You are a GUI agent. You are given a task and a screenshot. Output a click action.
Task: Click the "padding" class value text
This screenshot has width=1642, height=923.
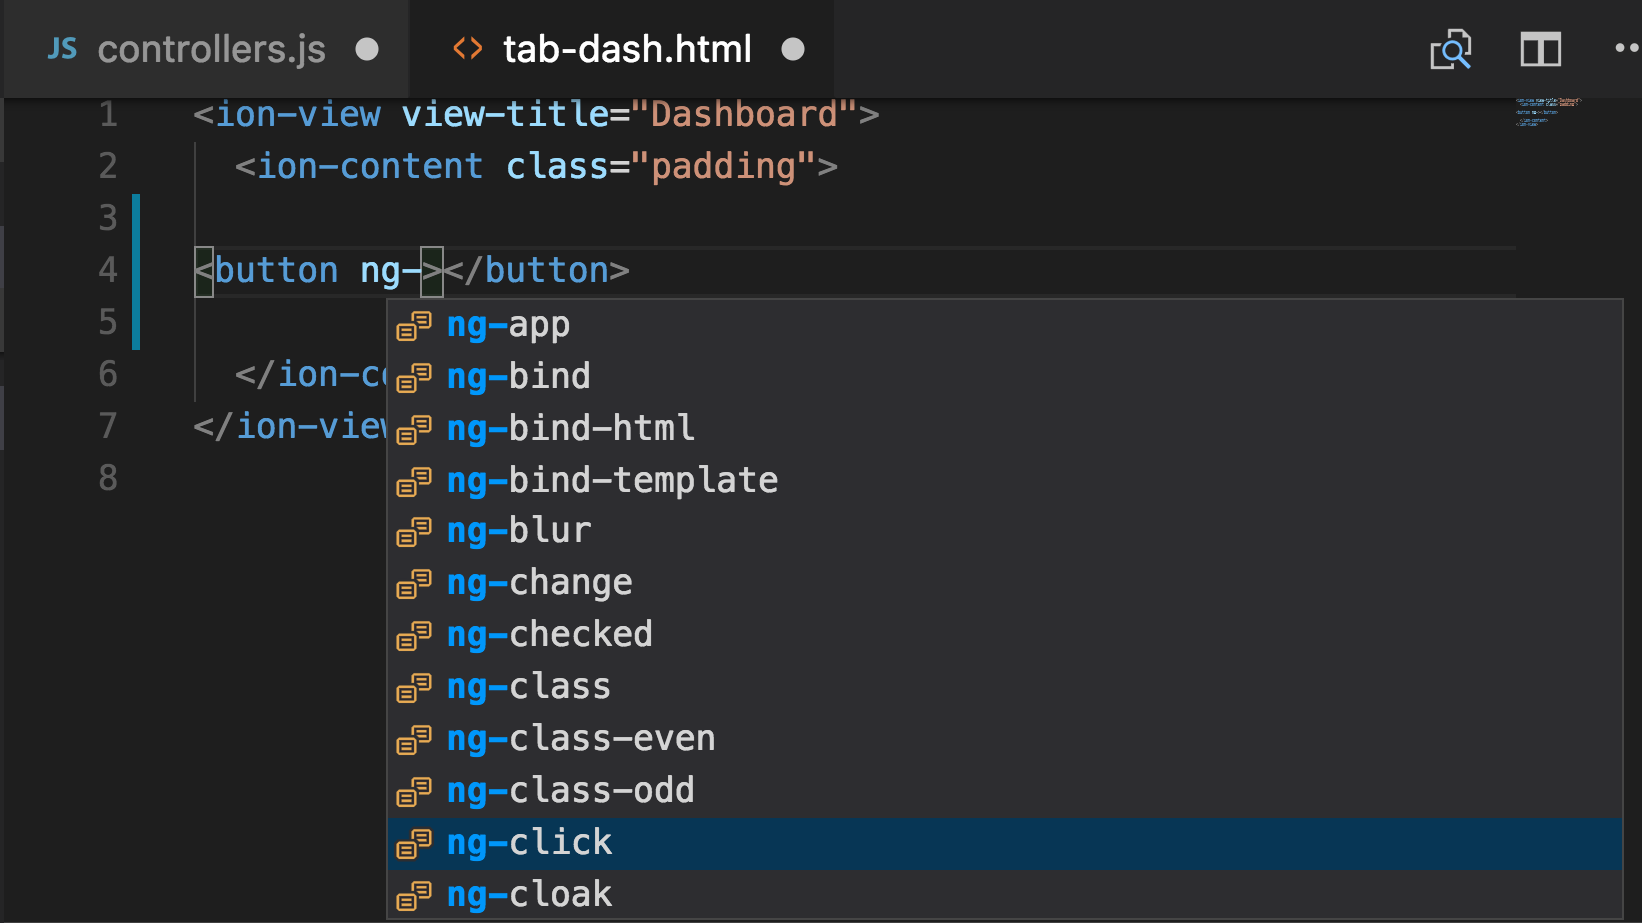tap(724, 166)
